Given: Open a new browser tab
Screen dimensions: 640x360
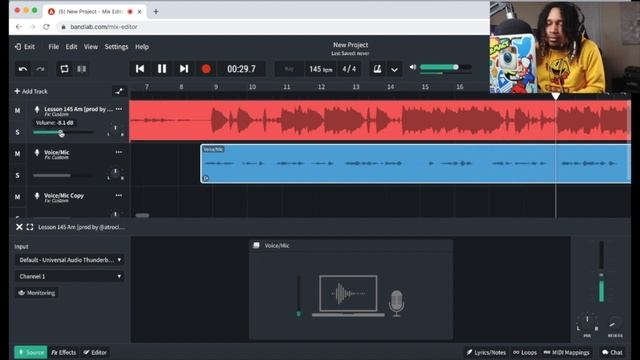Looking at the screenshot, I should (156, 12).
